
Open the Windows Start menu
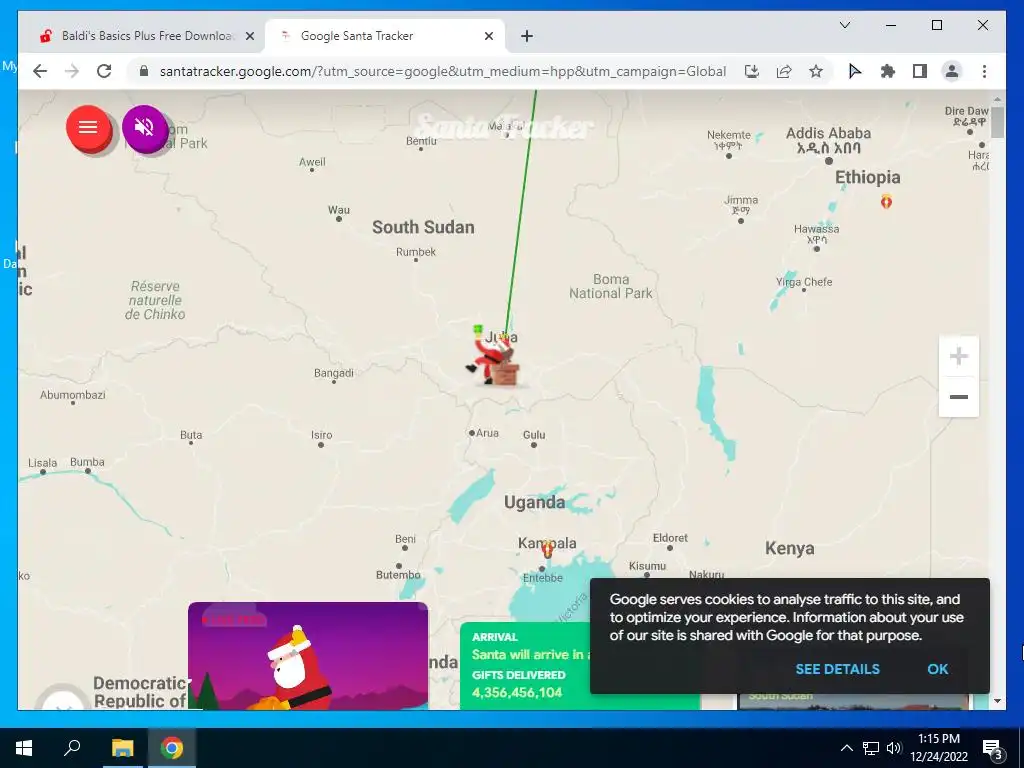click(24, 748)
